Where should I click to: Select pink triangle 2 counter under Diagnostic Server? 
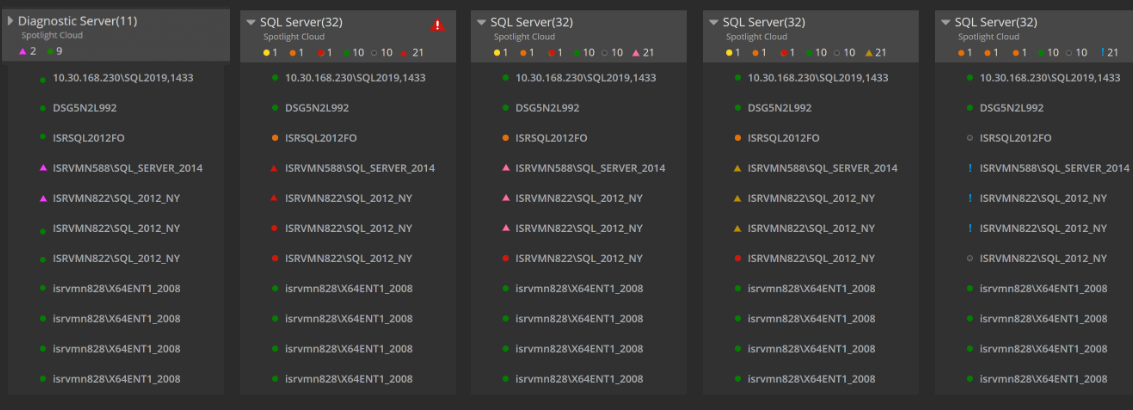[27, 52]
